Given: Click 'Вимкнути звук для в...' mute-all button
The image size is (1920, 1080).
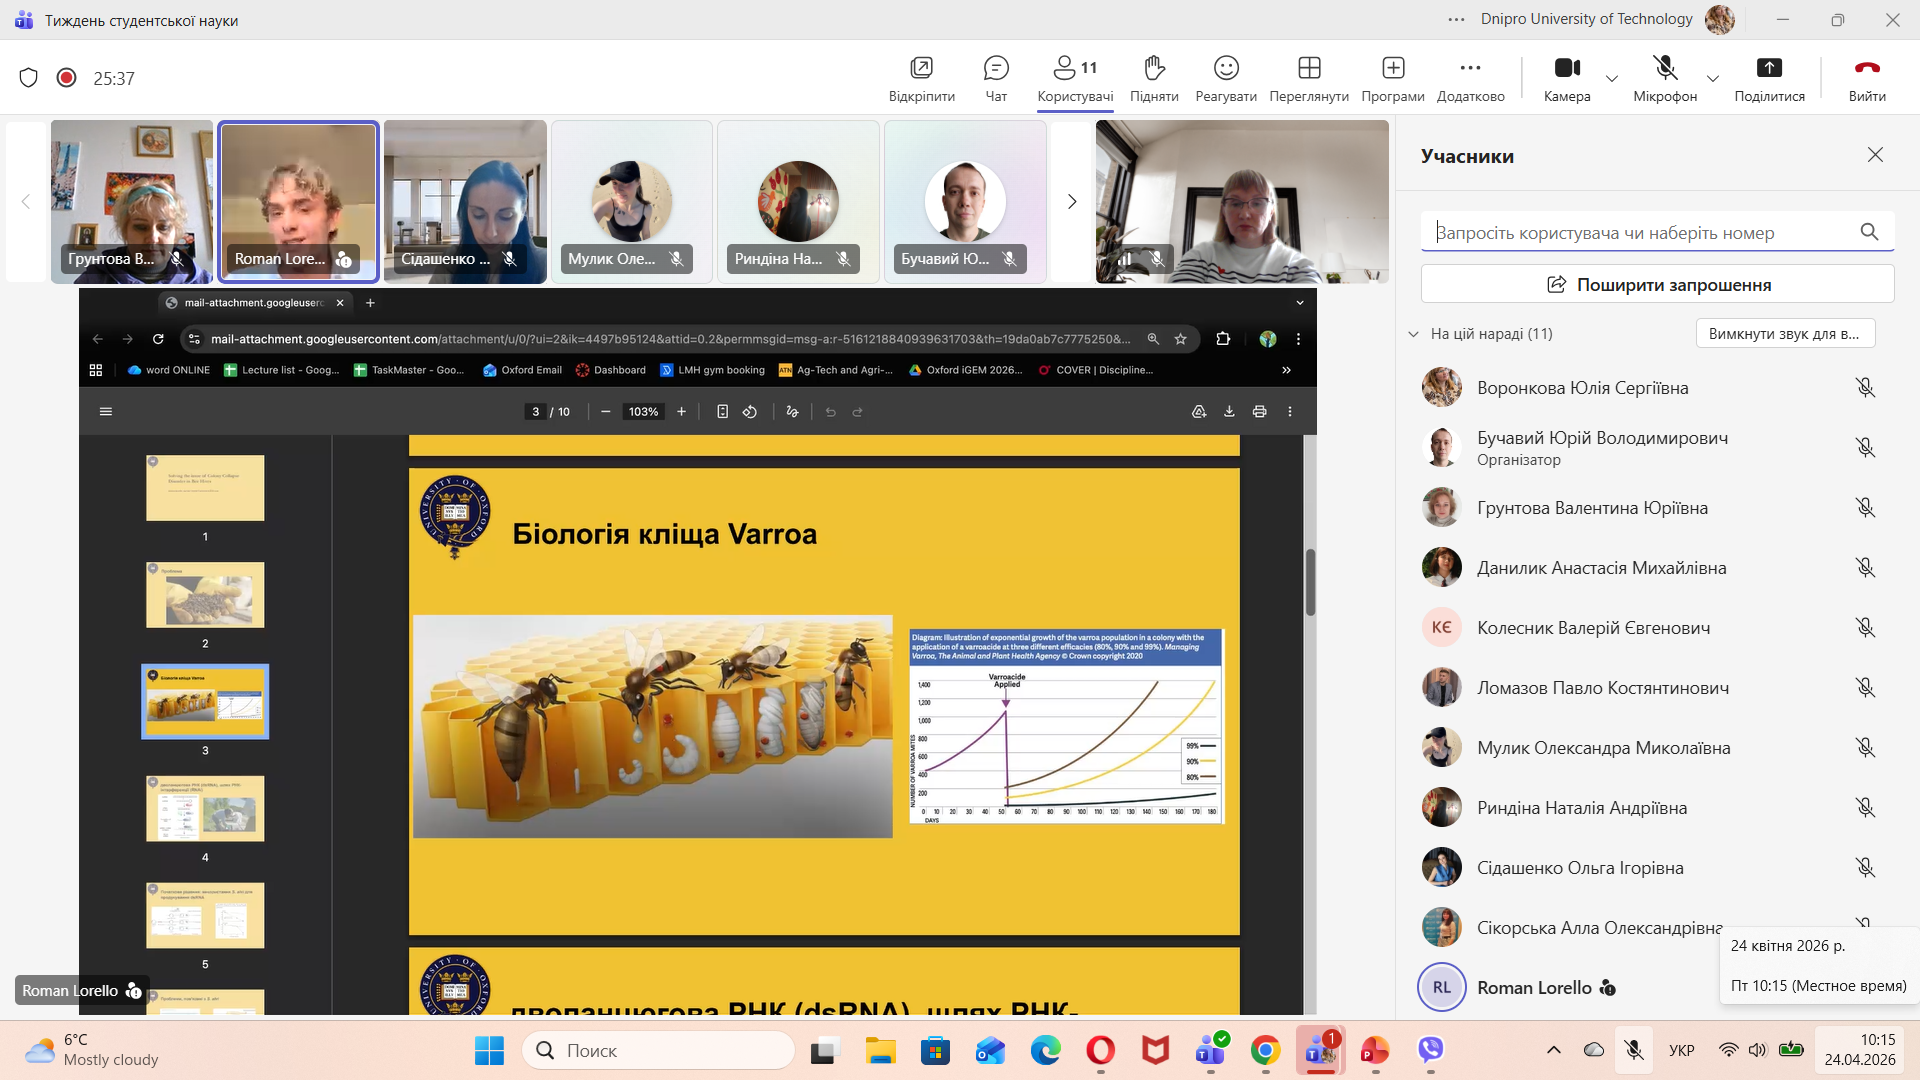Looking at the screenshot, I should pyautogui.click(x=1784, y=334).
